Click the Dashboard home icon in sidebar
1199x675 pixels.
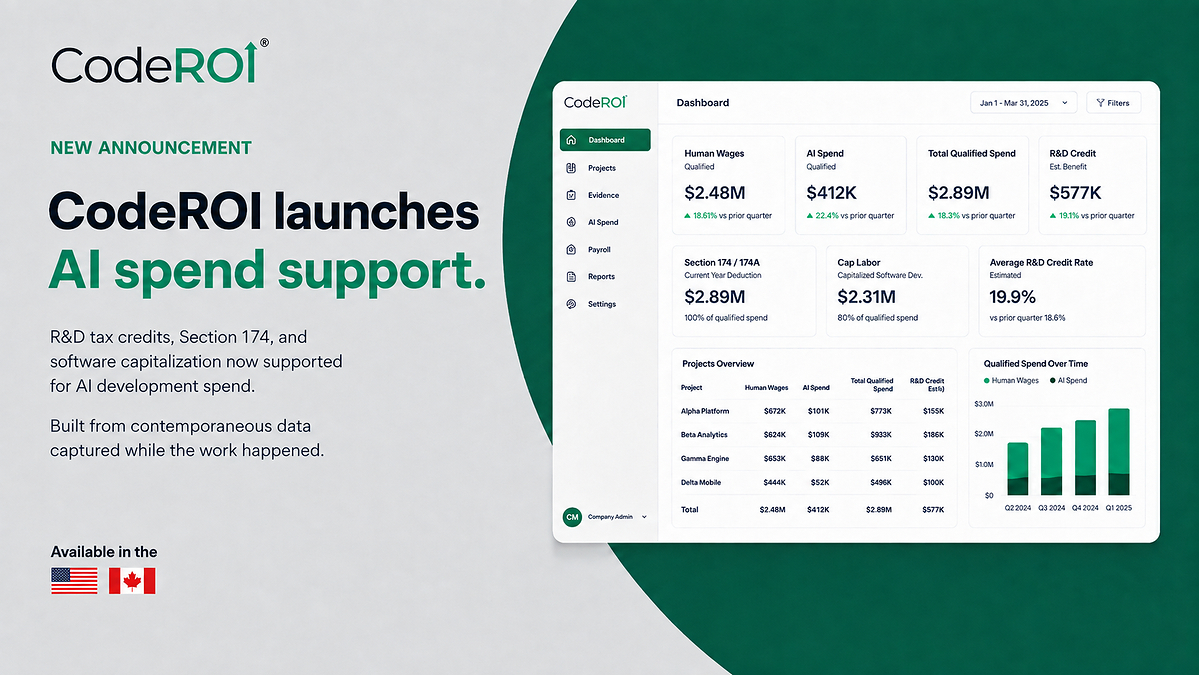pos(571,140)
